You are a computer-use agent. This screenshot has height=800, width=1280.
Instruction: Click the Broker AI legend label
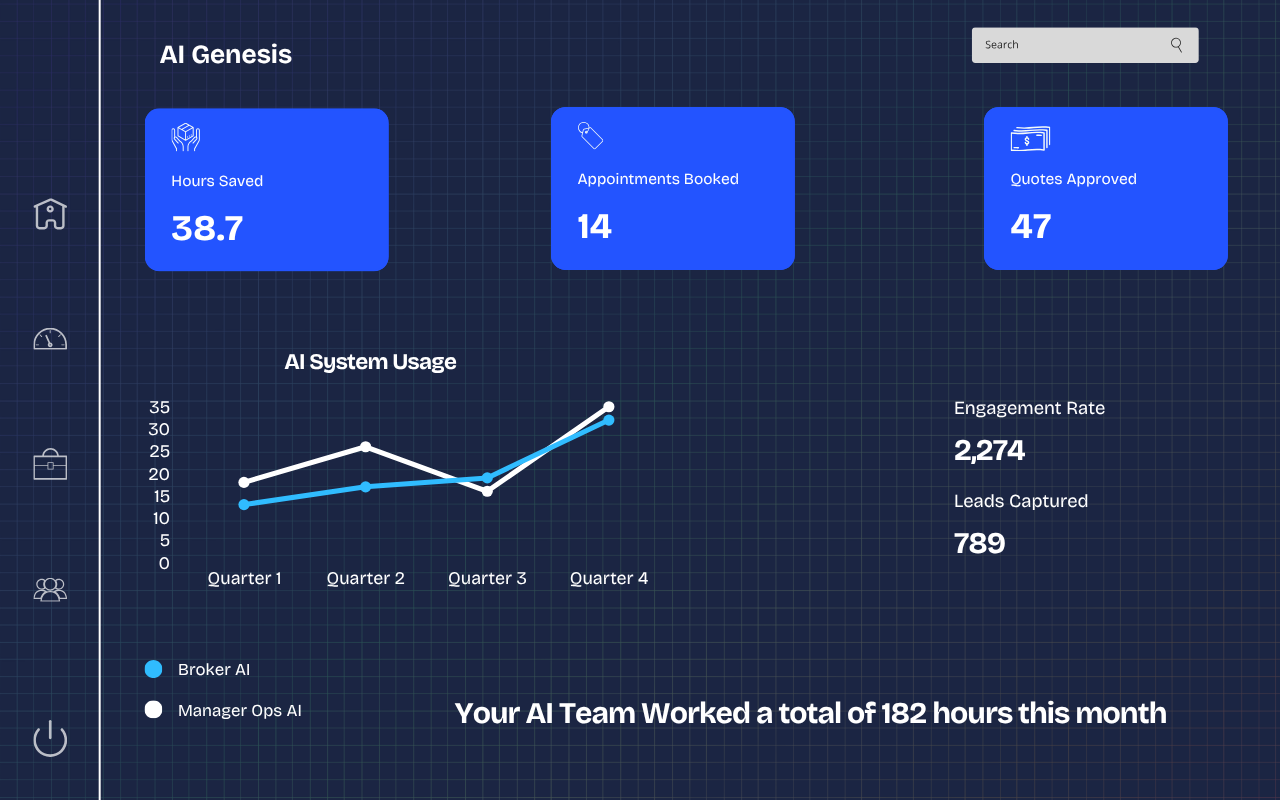coord(214,669)
